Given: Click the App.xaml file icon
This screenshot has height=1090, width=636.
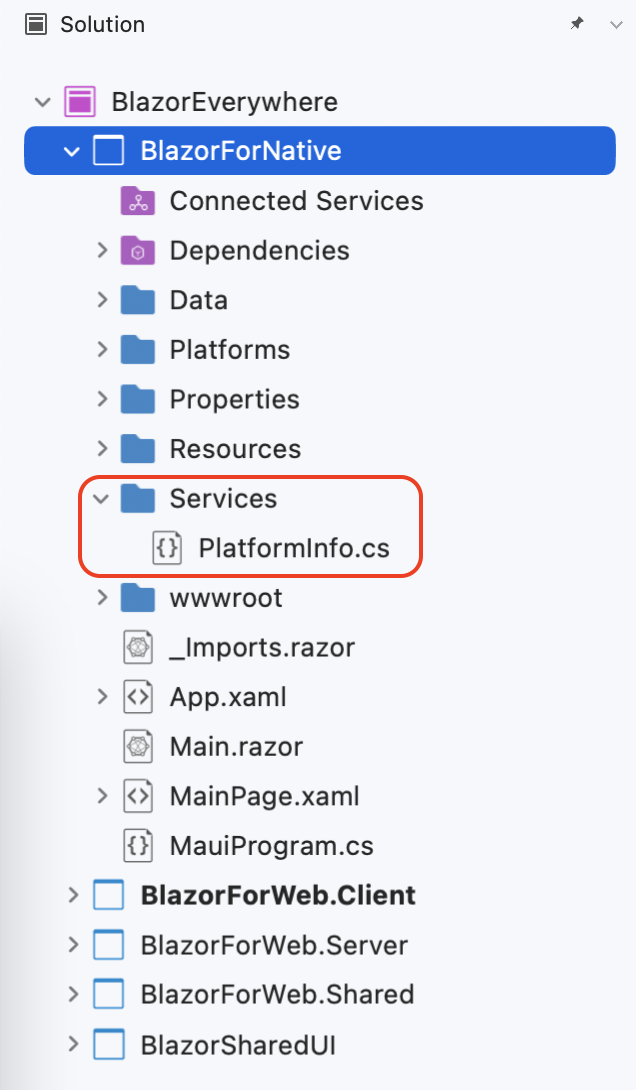Looking at the screenshot, I should [x=138, y=697].
